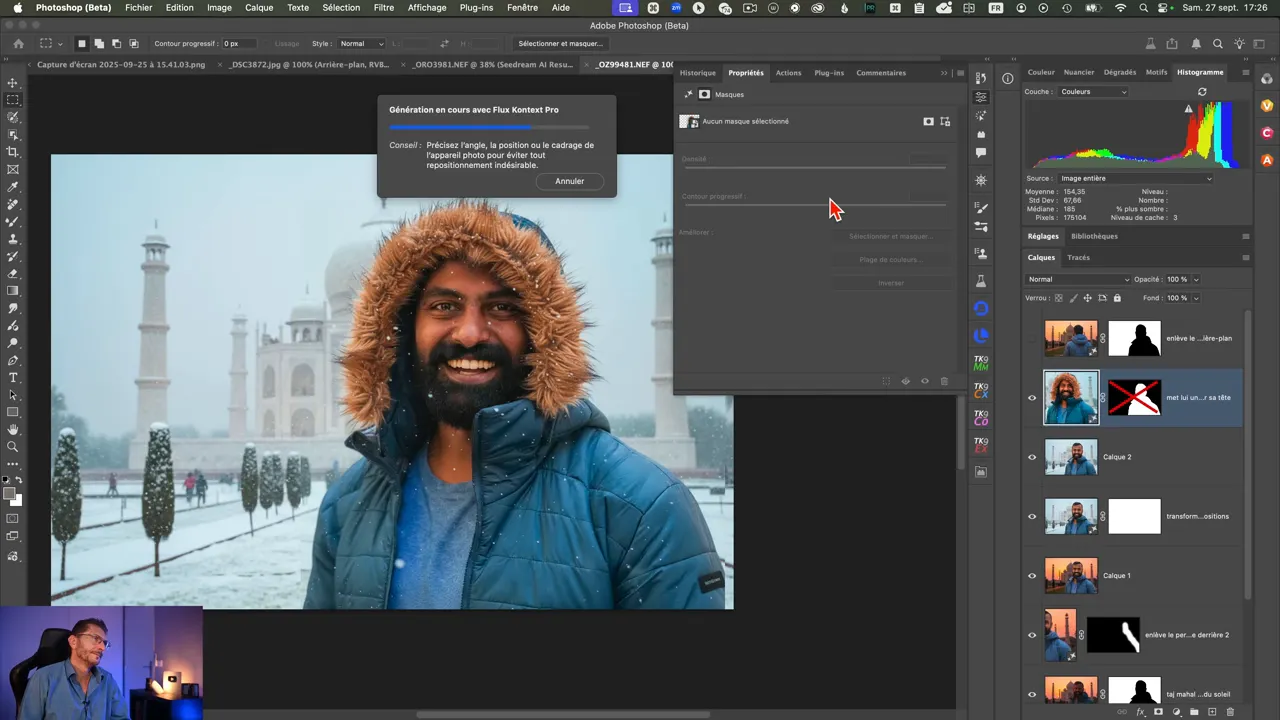Viewport: 1280px width, 720px height.
Task: Select the Eyedropper tool
Action: coord(13,187)
